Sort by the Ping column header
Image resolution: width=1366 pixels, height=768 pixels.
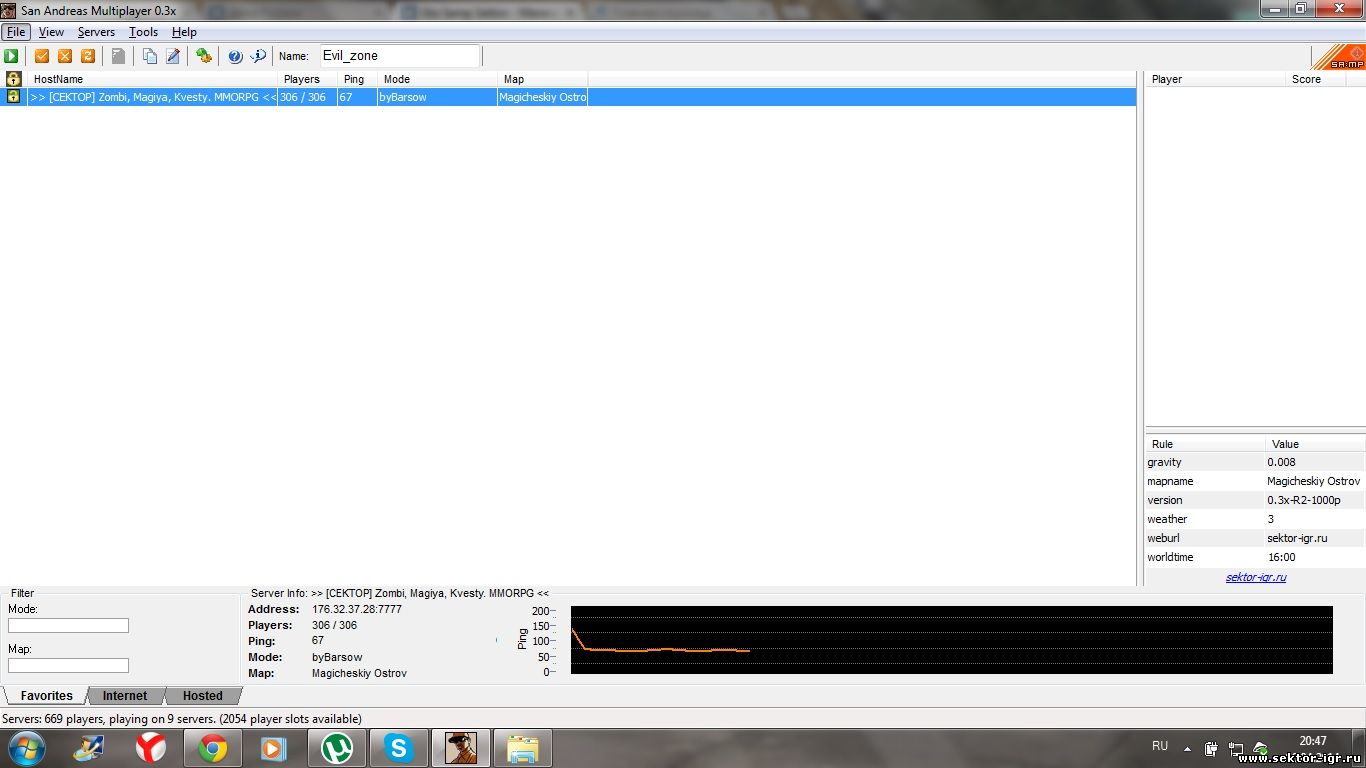tap(357, 79)
